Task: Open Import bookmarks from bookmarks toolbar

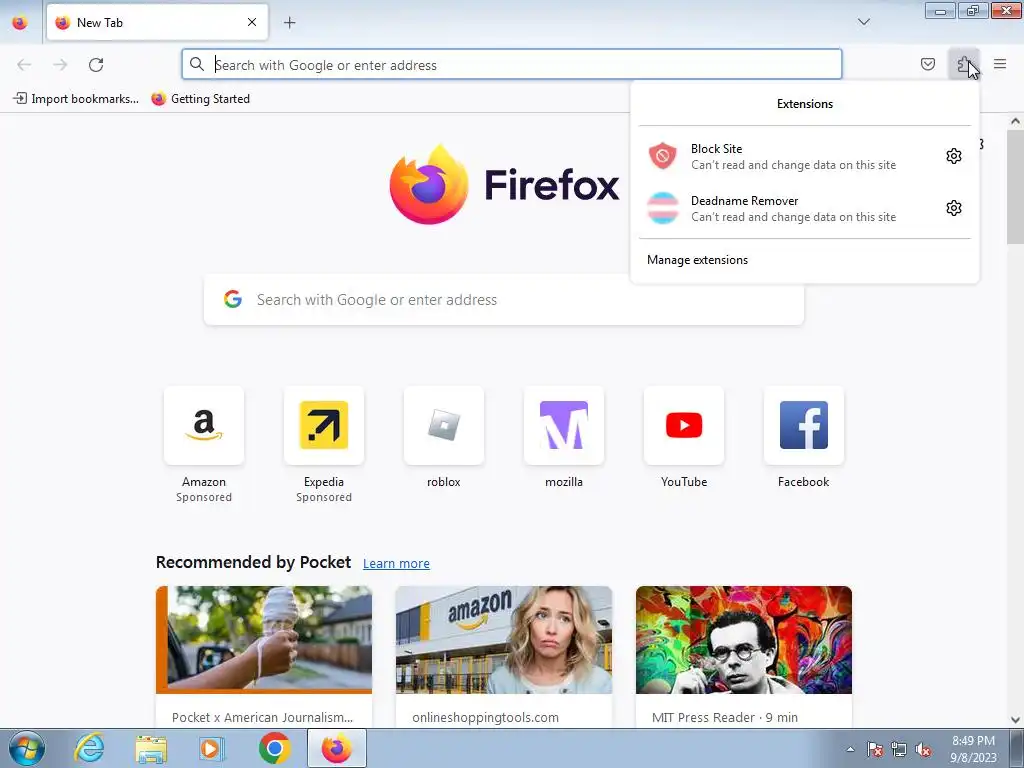Action: [x=76, y=99]
